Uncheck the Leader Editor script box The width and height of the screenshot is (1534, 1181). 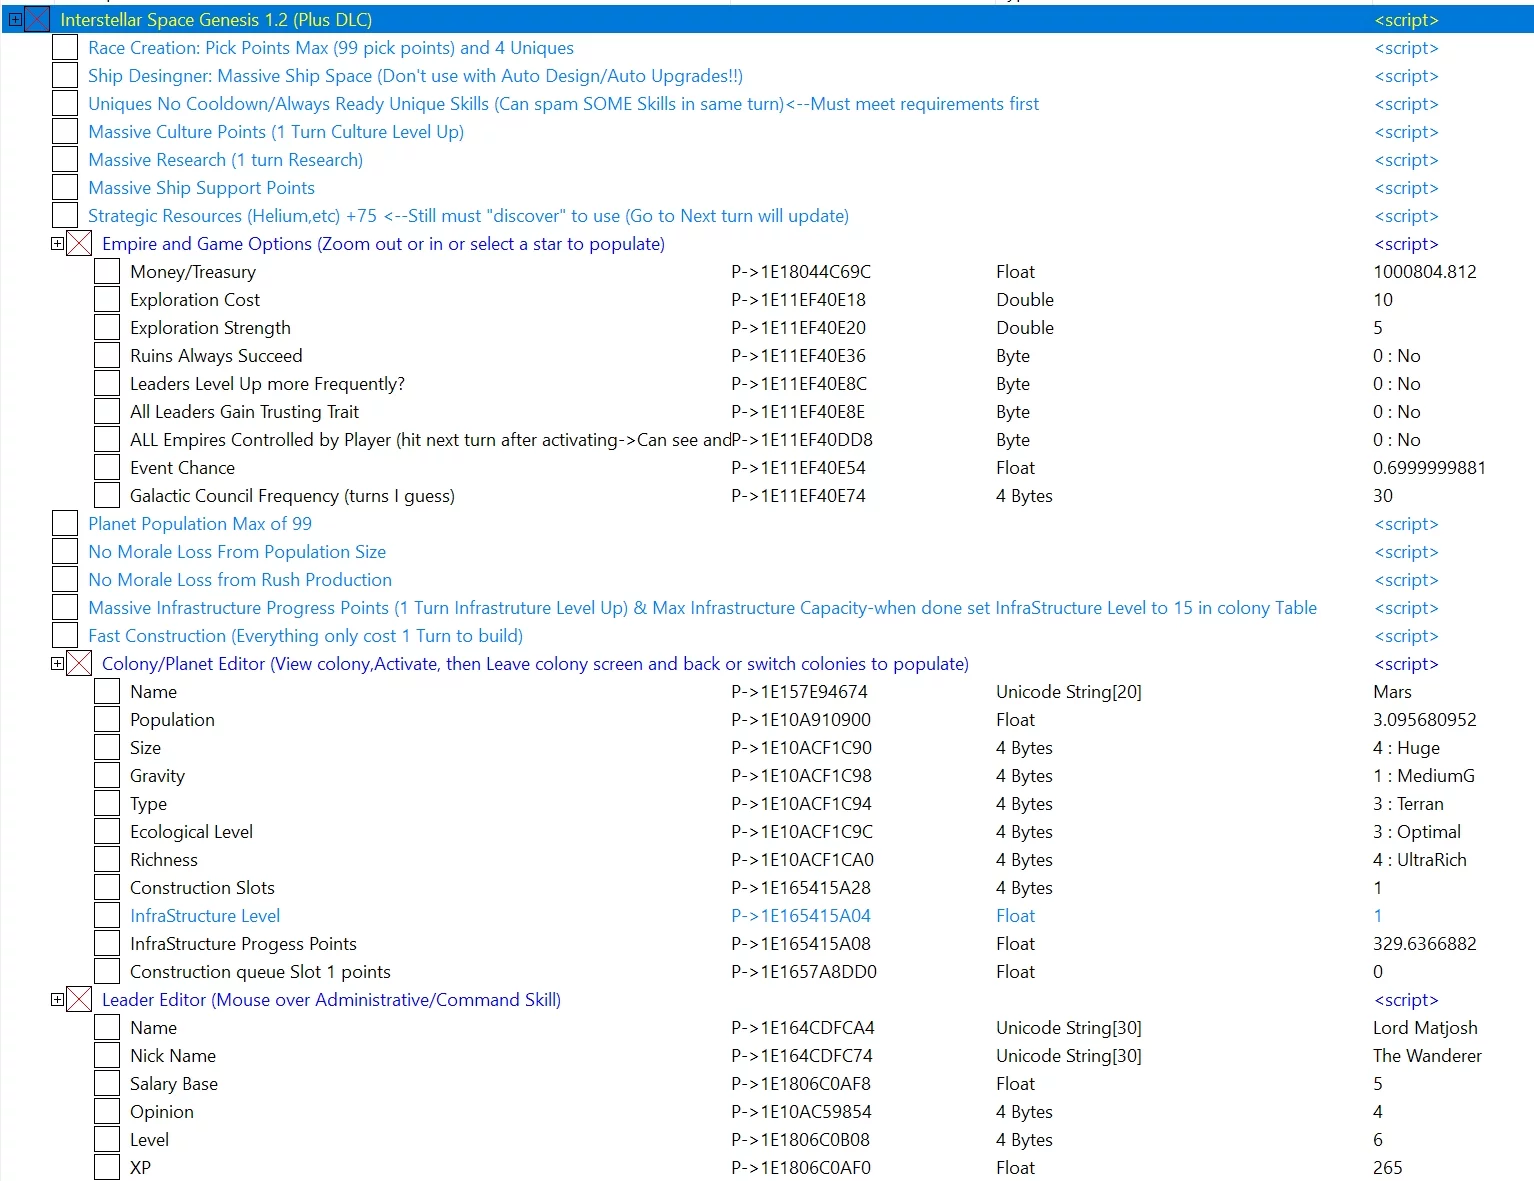point(79,1000)
